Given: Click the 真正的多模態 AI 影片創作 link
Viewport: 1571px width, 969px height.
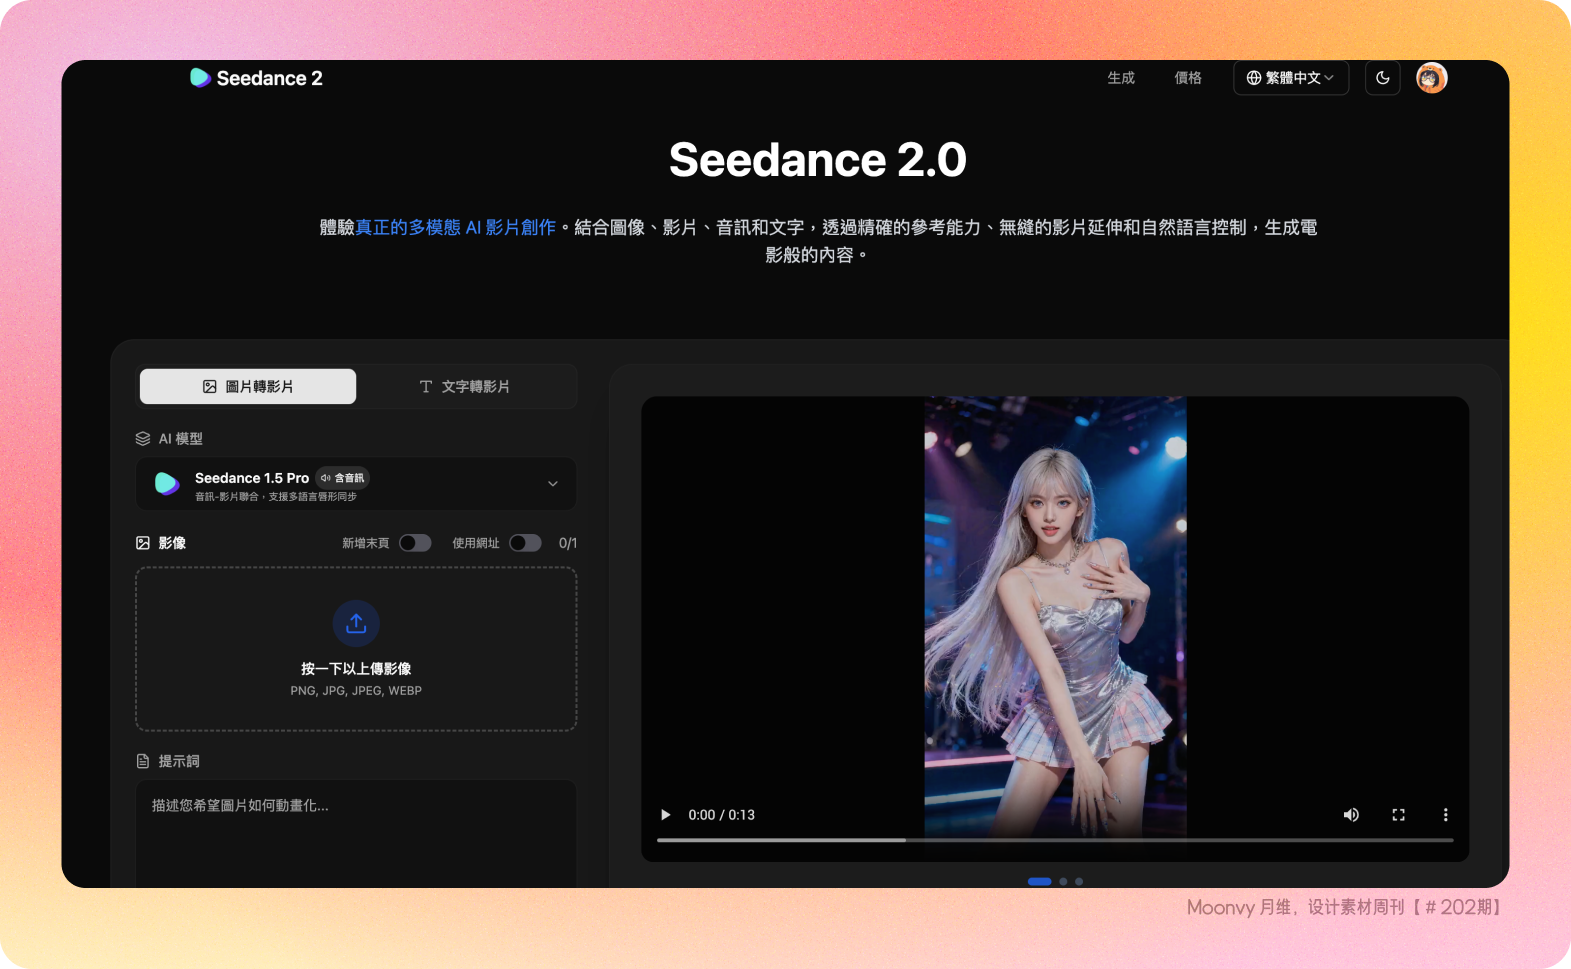Looking at the screenshot, I should pyautogui.click(x=455, y=228).
